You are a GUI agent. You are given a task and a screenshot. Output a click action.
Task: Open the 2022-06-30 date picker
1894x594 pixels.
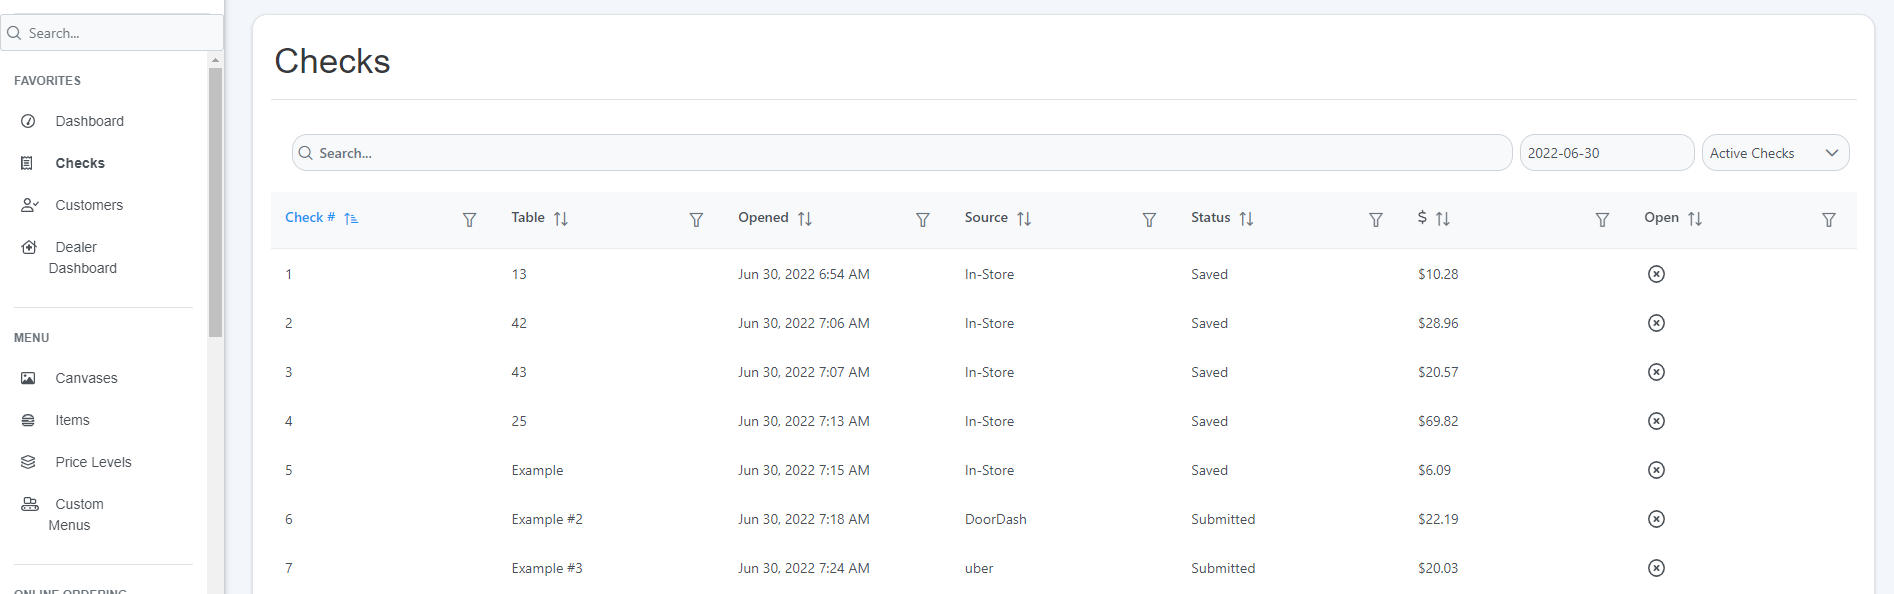tap(1606, 153)
